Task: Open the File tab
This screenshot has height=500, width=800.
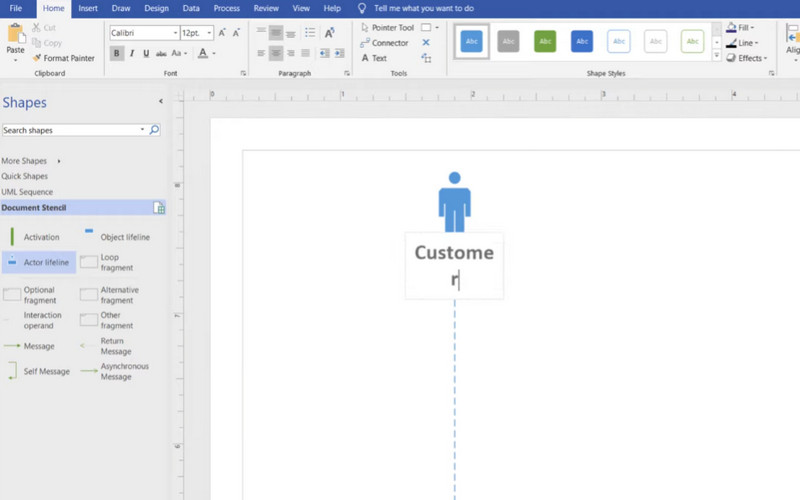Action: (x=16, y=8)
